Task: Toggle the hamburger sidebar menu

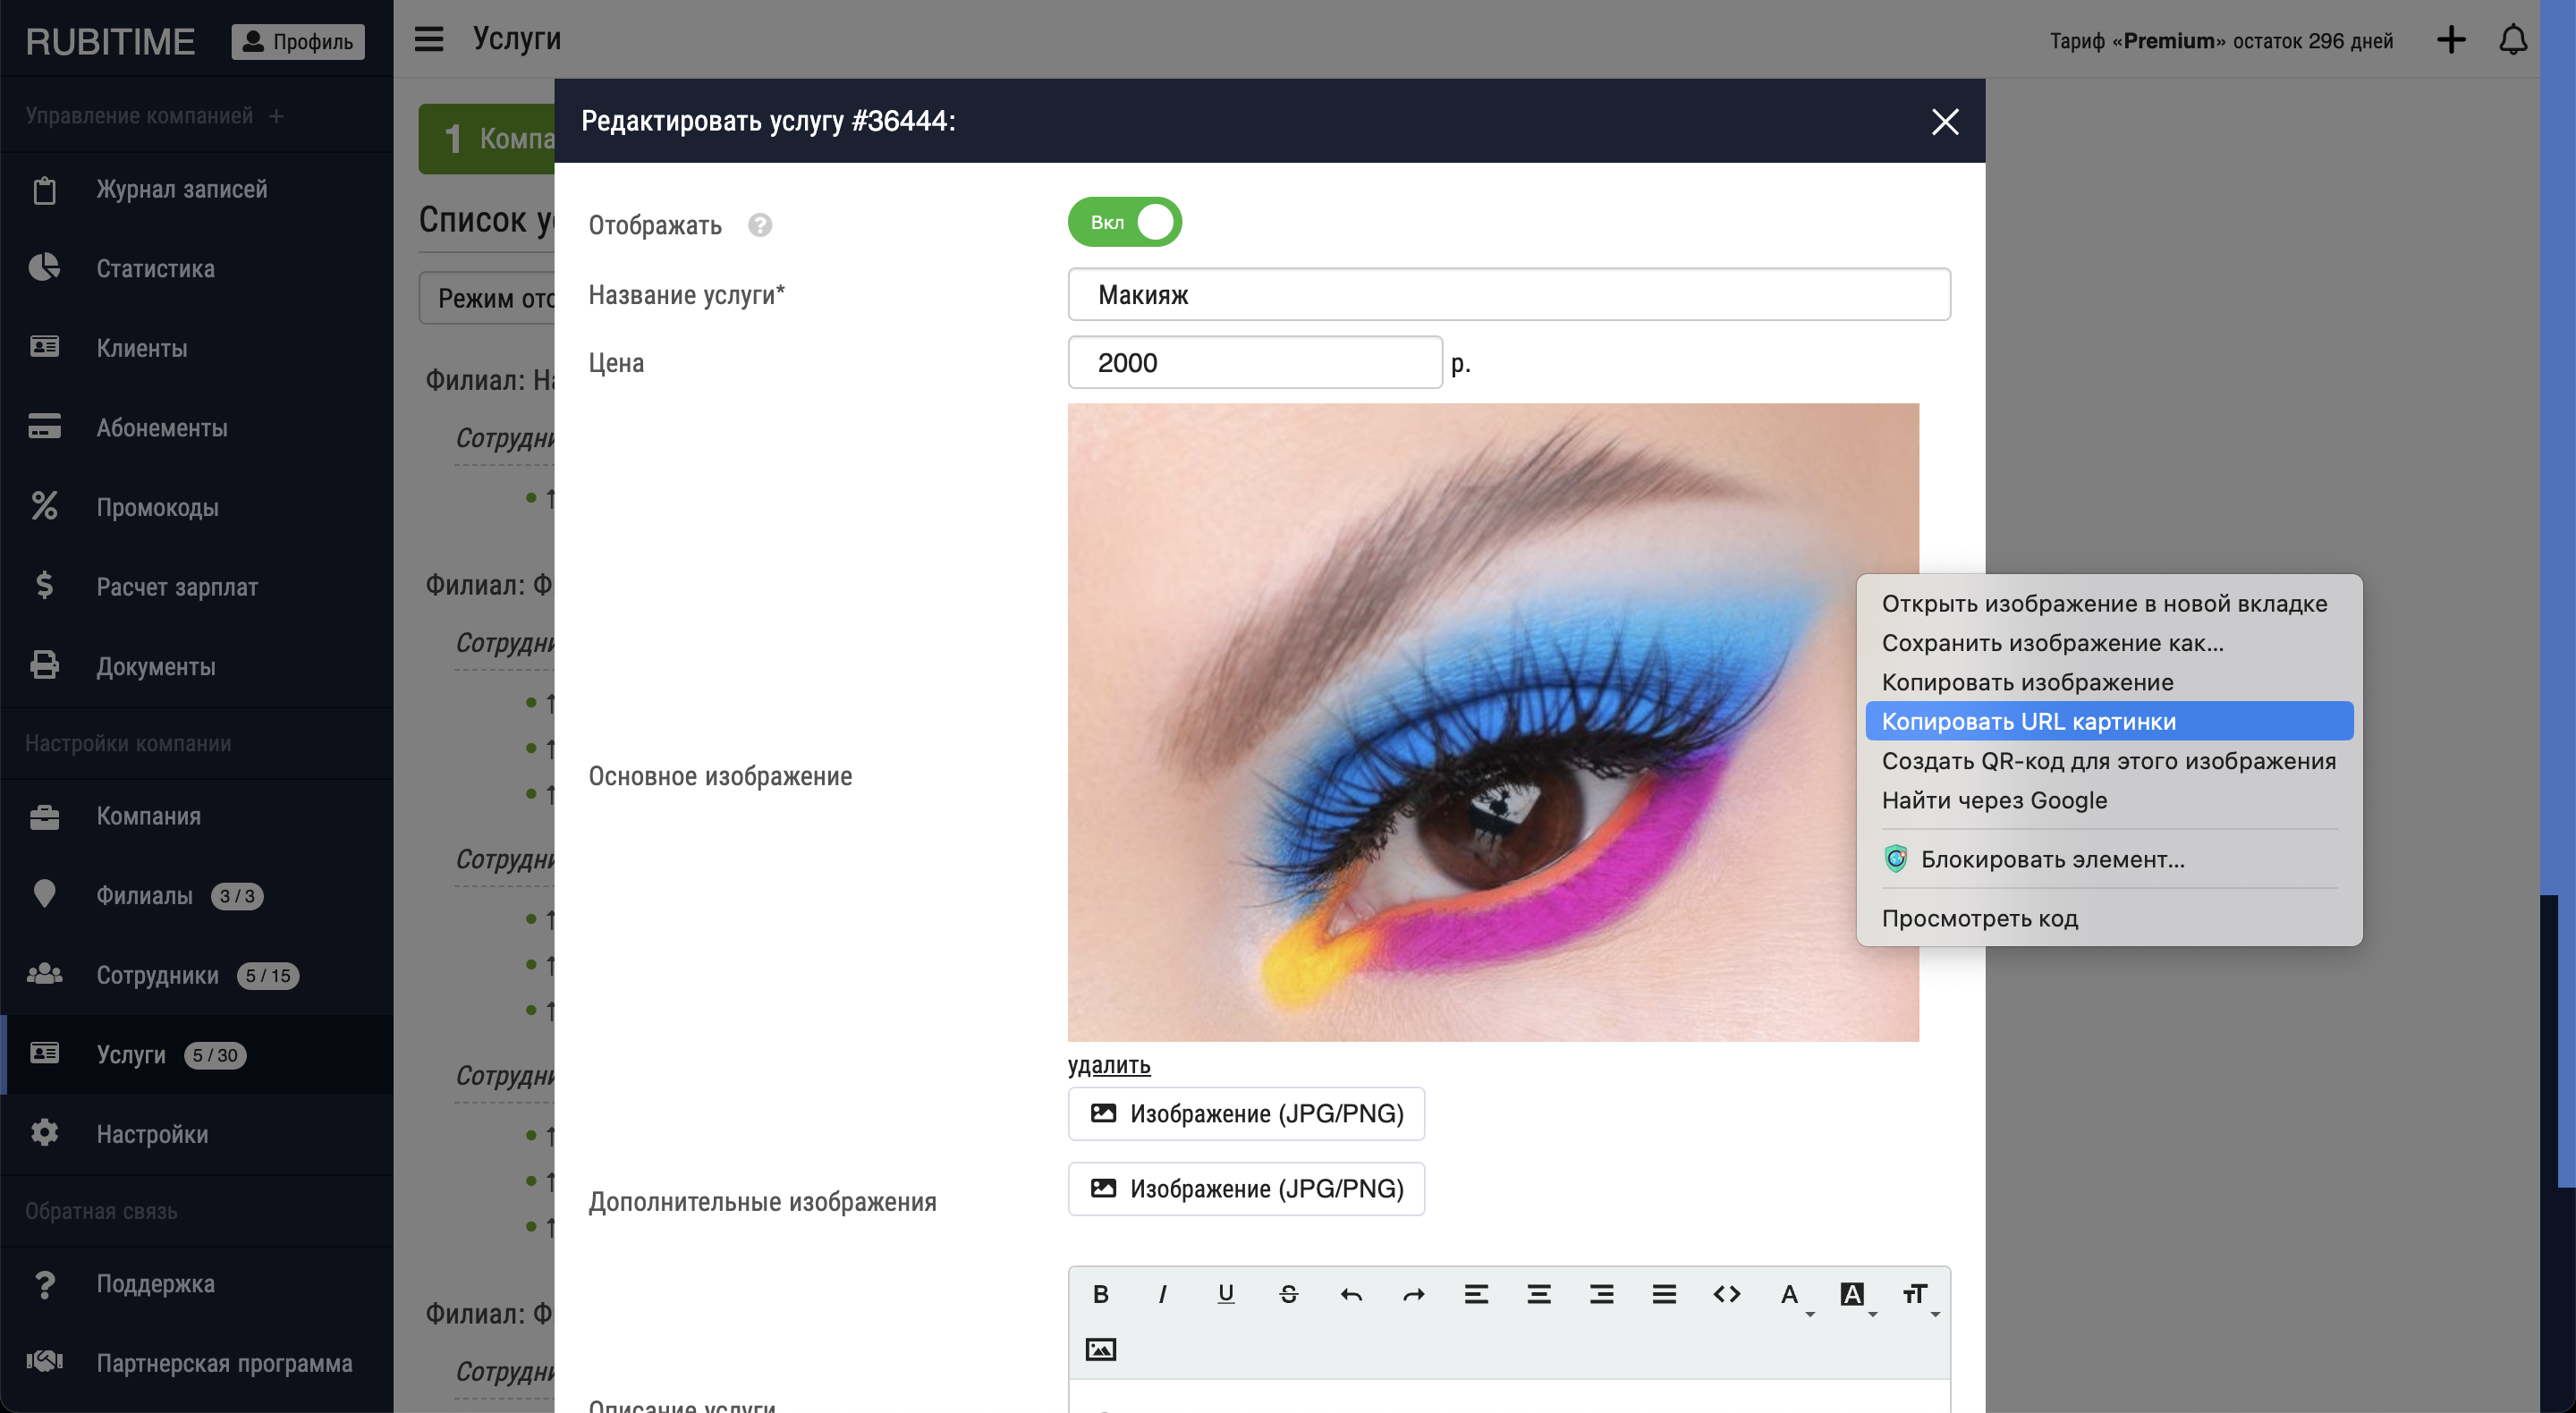Action: (x=429, y=39)
